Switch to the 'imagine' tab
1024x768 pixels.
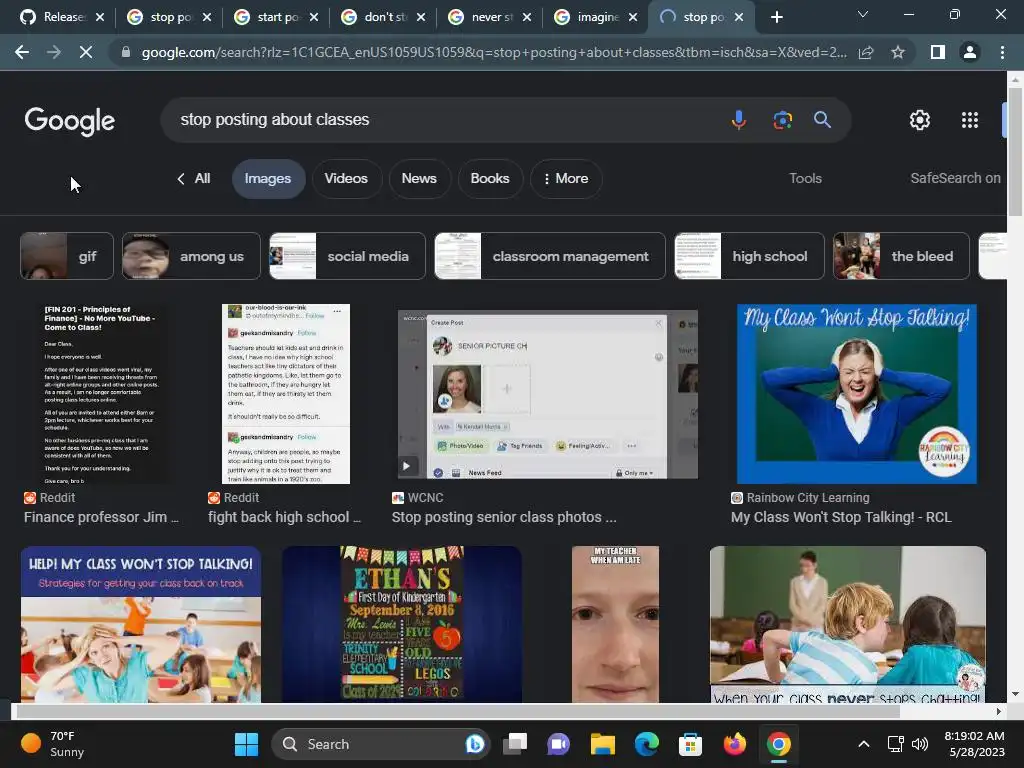tap(598, 17)
